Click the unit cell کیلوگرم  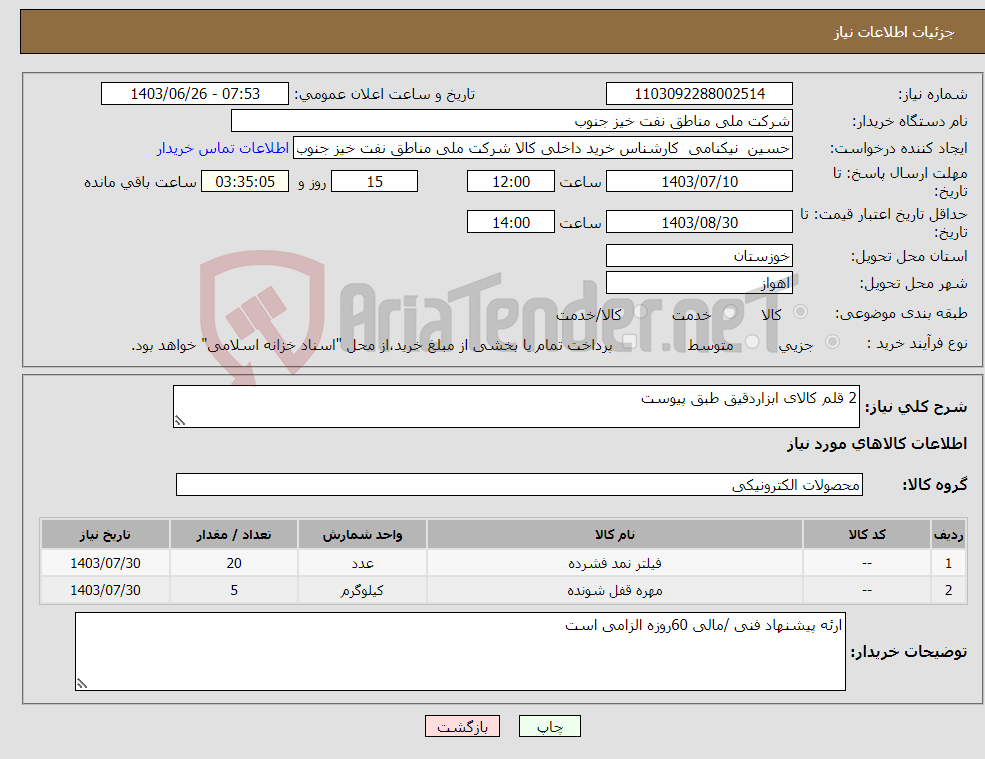coord(362,590)
